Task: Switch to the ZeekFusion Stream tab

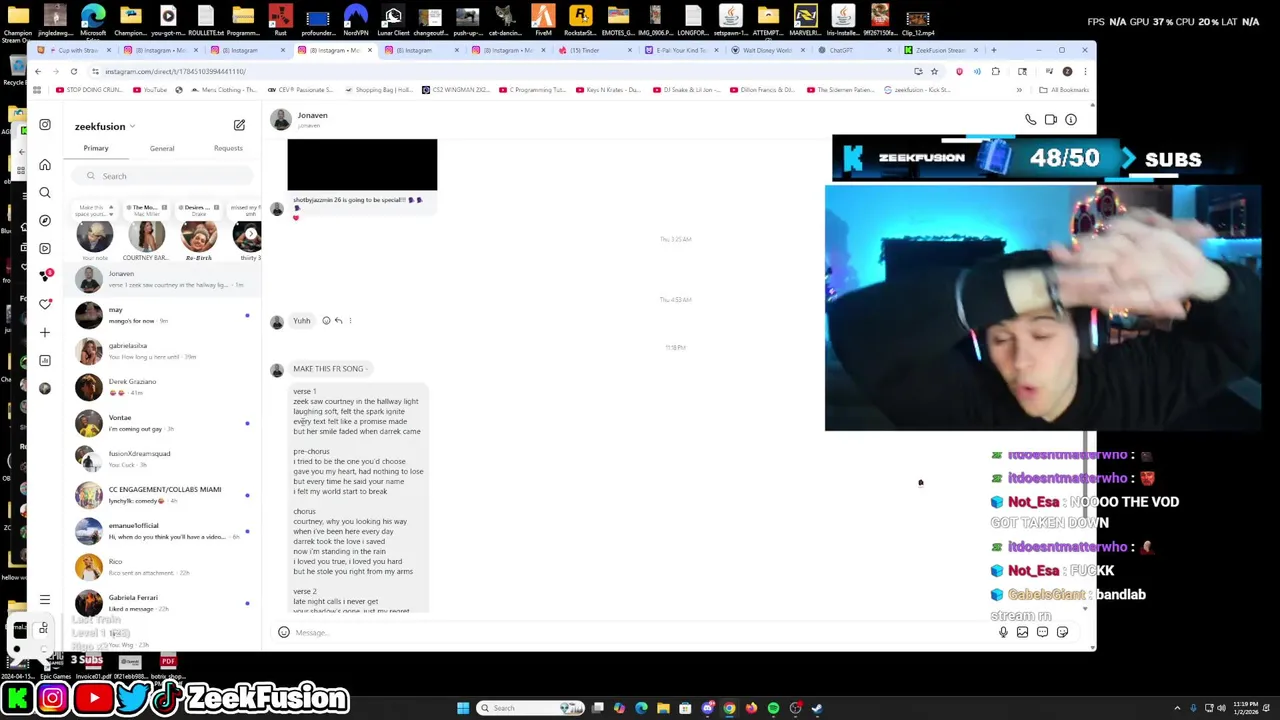Action: 938,50
